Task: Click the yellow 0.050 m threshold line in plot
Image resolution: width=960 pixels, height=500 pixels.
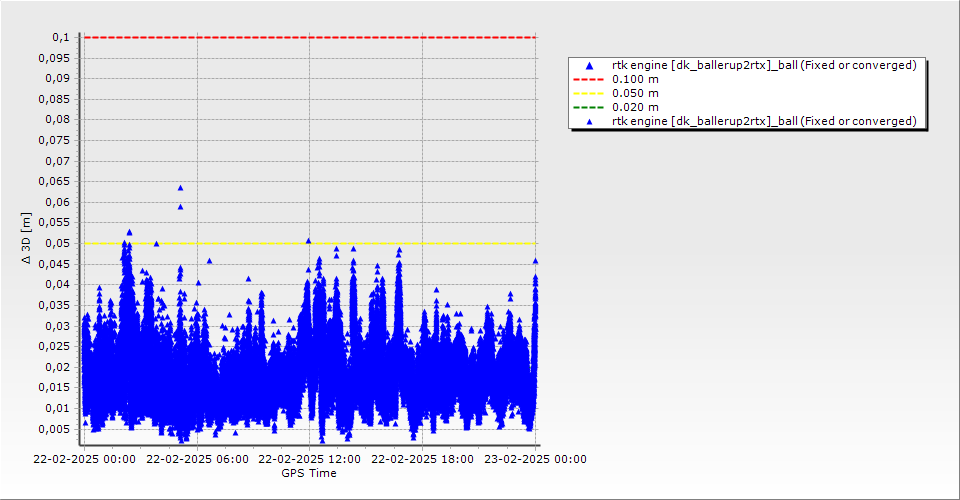Action: click(310, 244)
